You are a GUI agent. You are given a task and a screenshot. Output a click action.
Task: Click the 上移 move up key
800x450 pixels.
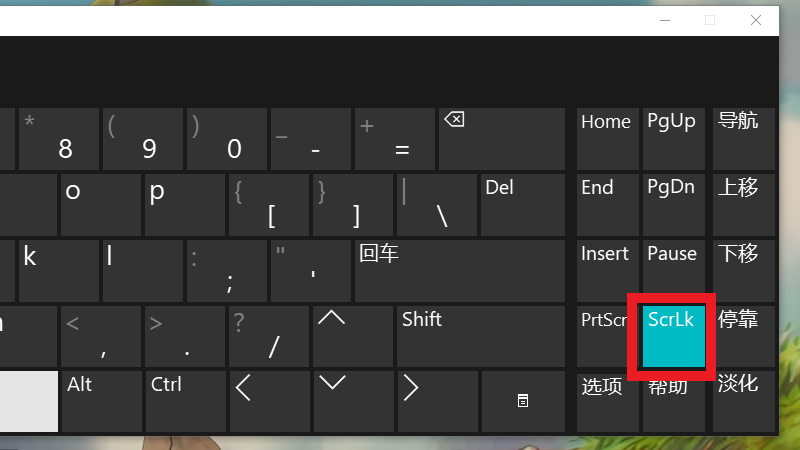[x=743, y=204]
